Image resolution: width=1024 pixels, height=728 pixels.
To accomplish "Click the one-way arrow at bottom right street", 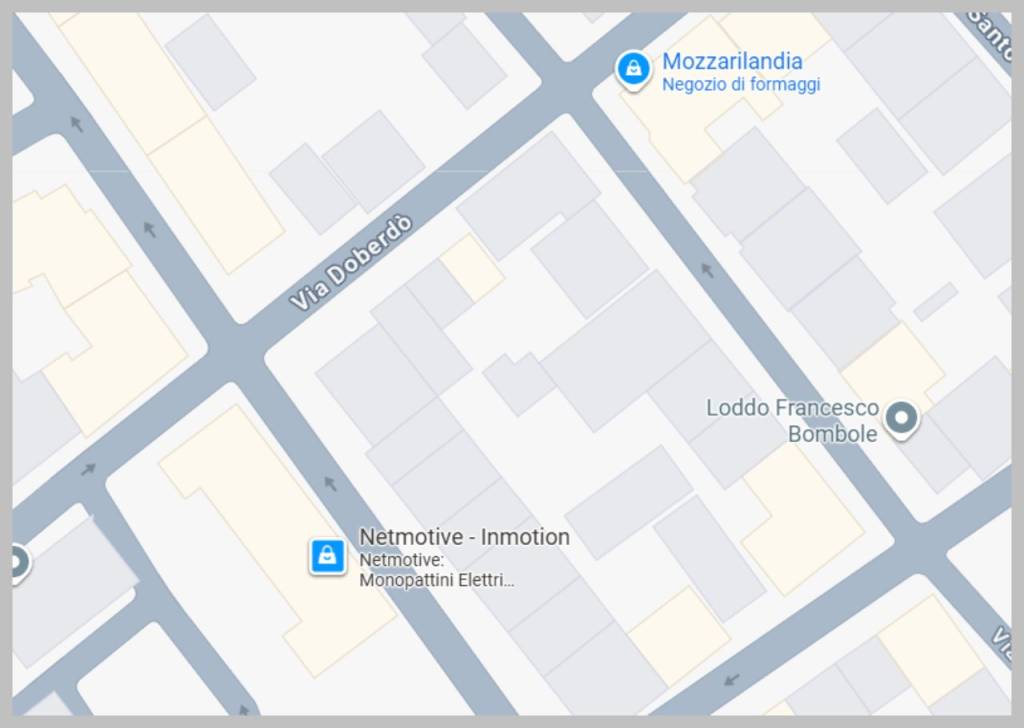I will coord(731,680).
